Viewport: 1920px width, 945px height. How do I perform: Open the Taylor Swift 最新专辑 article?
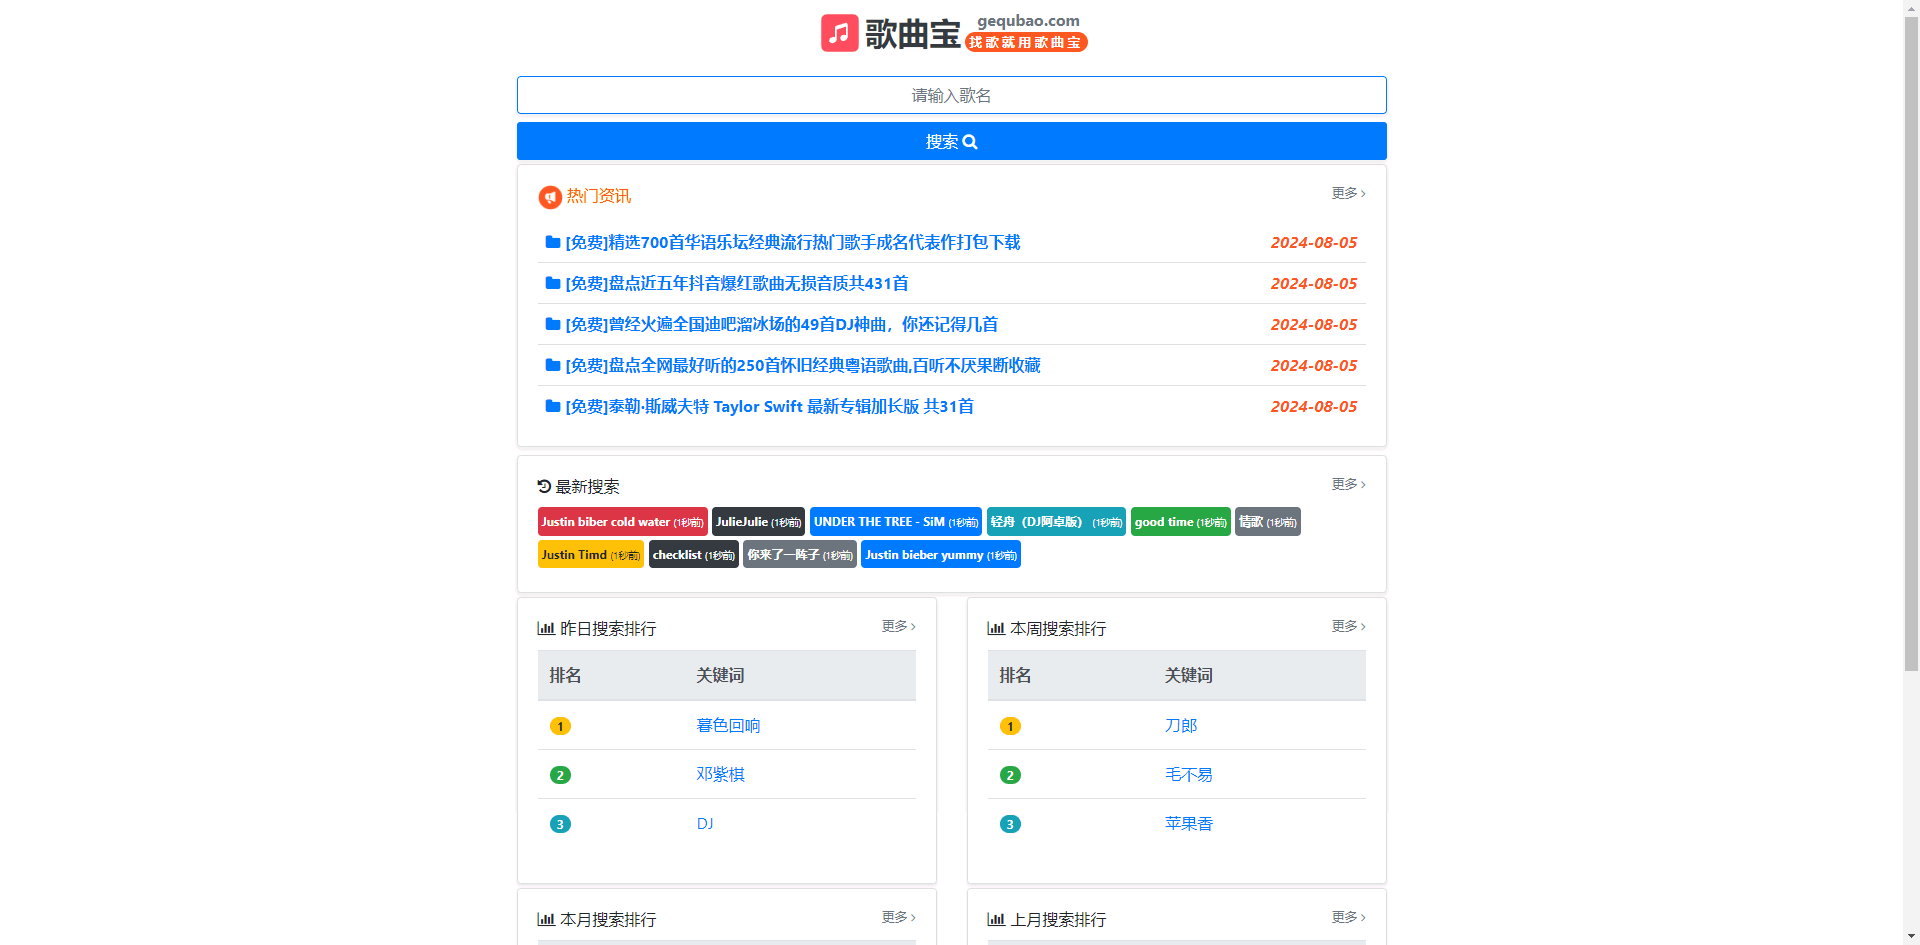tap(769, 406)
